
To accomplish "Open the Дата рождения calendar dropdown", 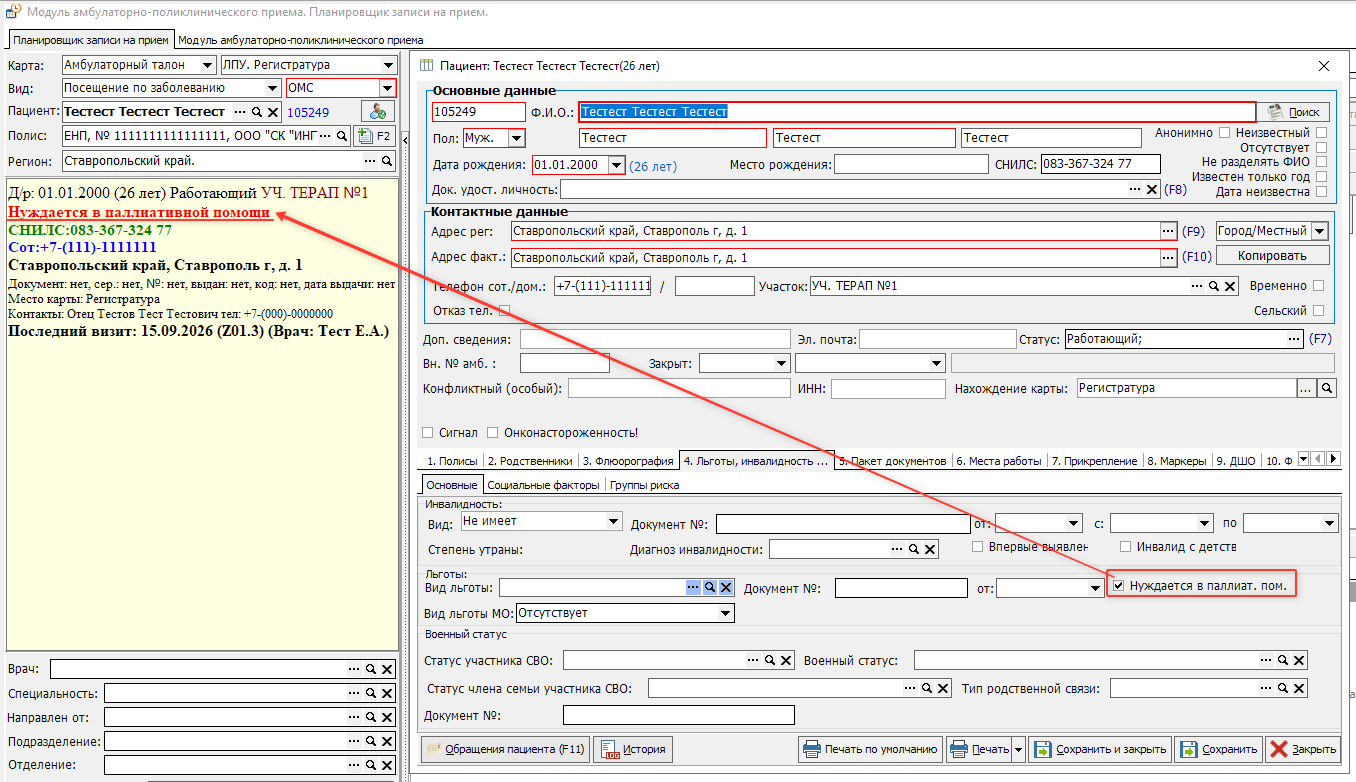I will [617, 165].
